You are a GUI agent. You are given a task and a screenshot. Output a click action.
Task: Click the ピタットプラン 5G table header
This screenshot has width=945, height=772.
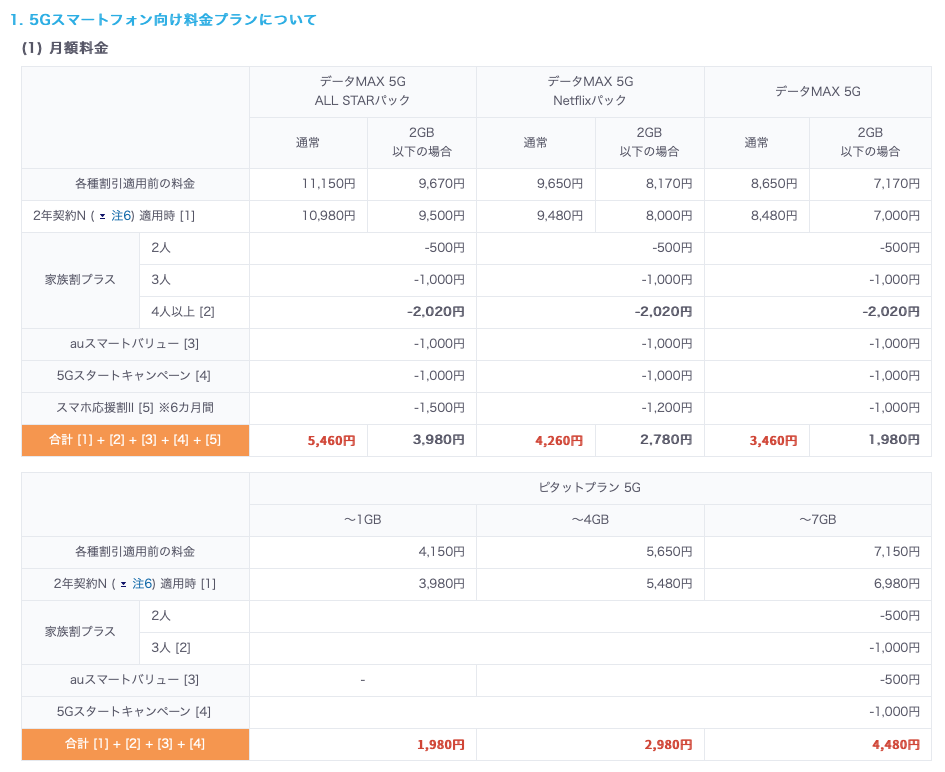pos(590,488)
